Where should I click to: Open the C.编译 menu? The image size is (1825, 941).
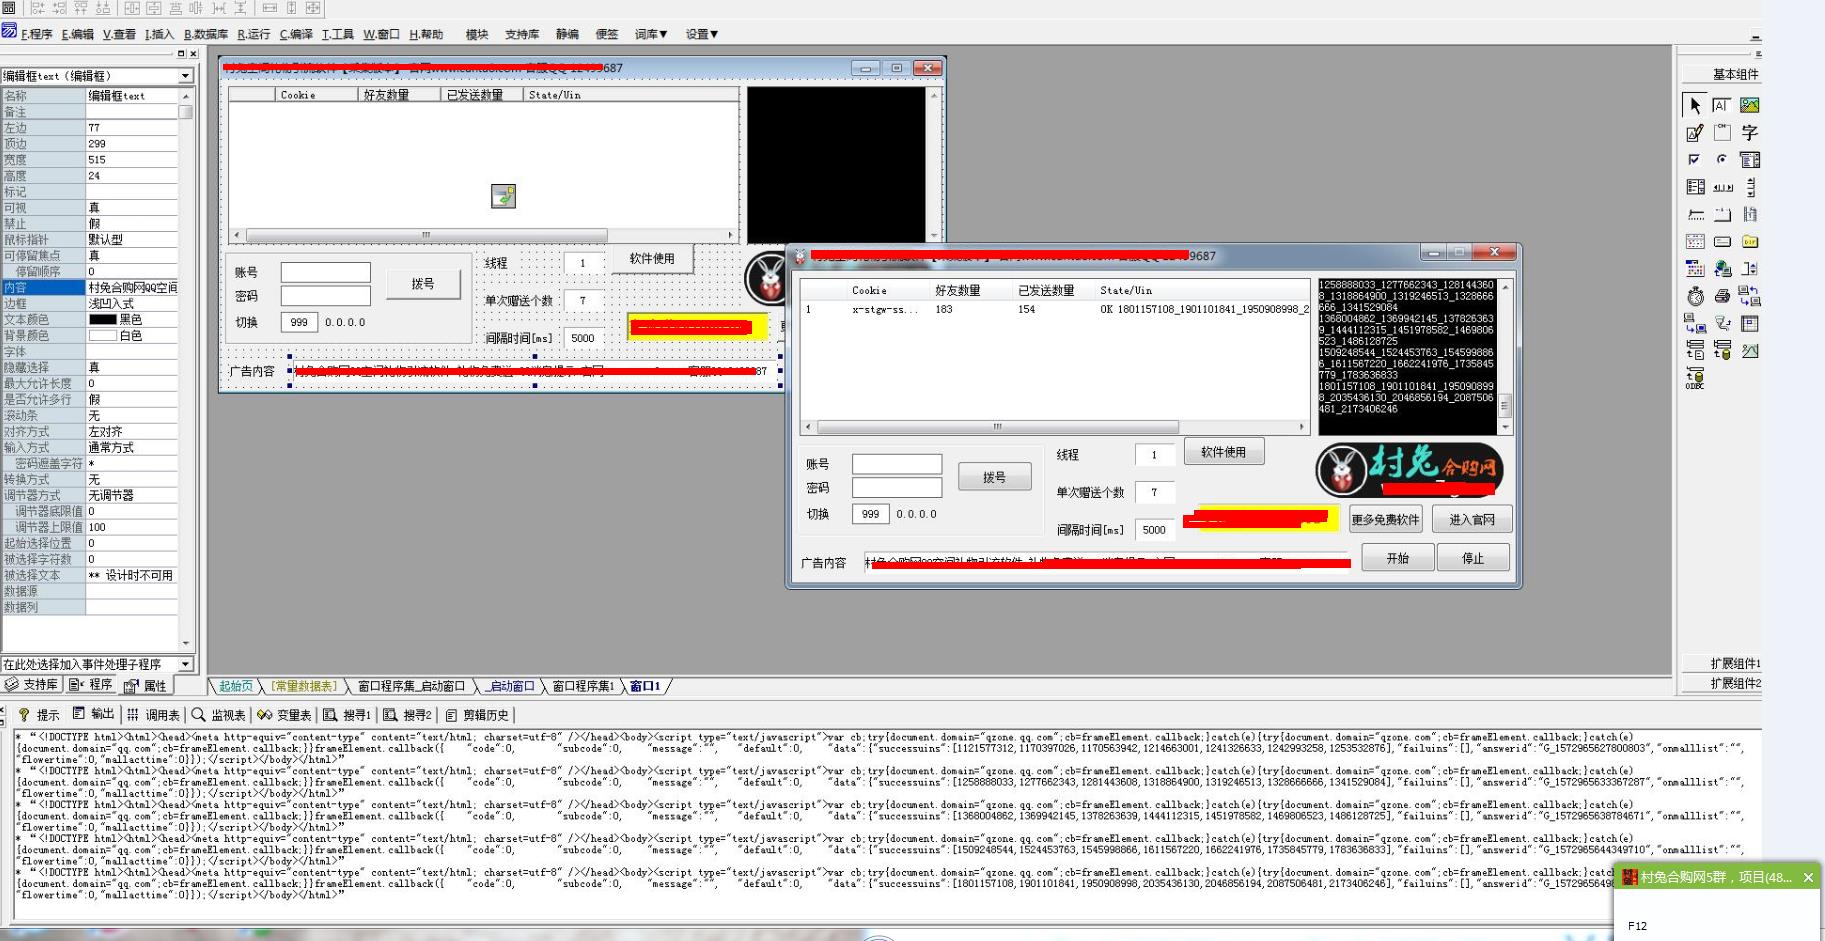click(296, 34)
